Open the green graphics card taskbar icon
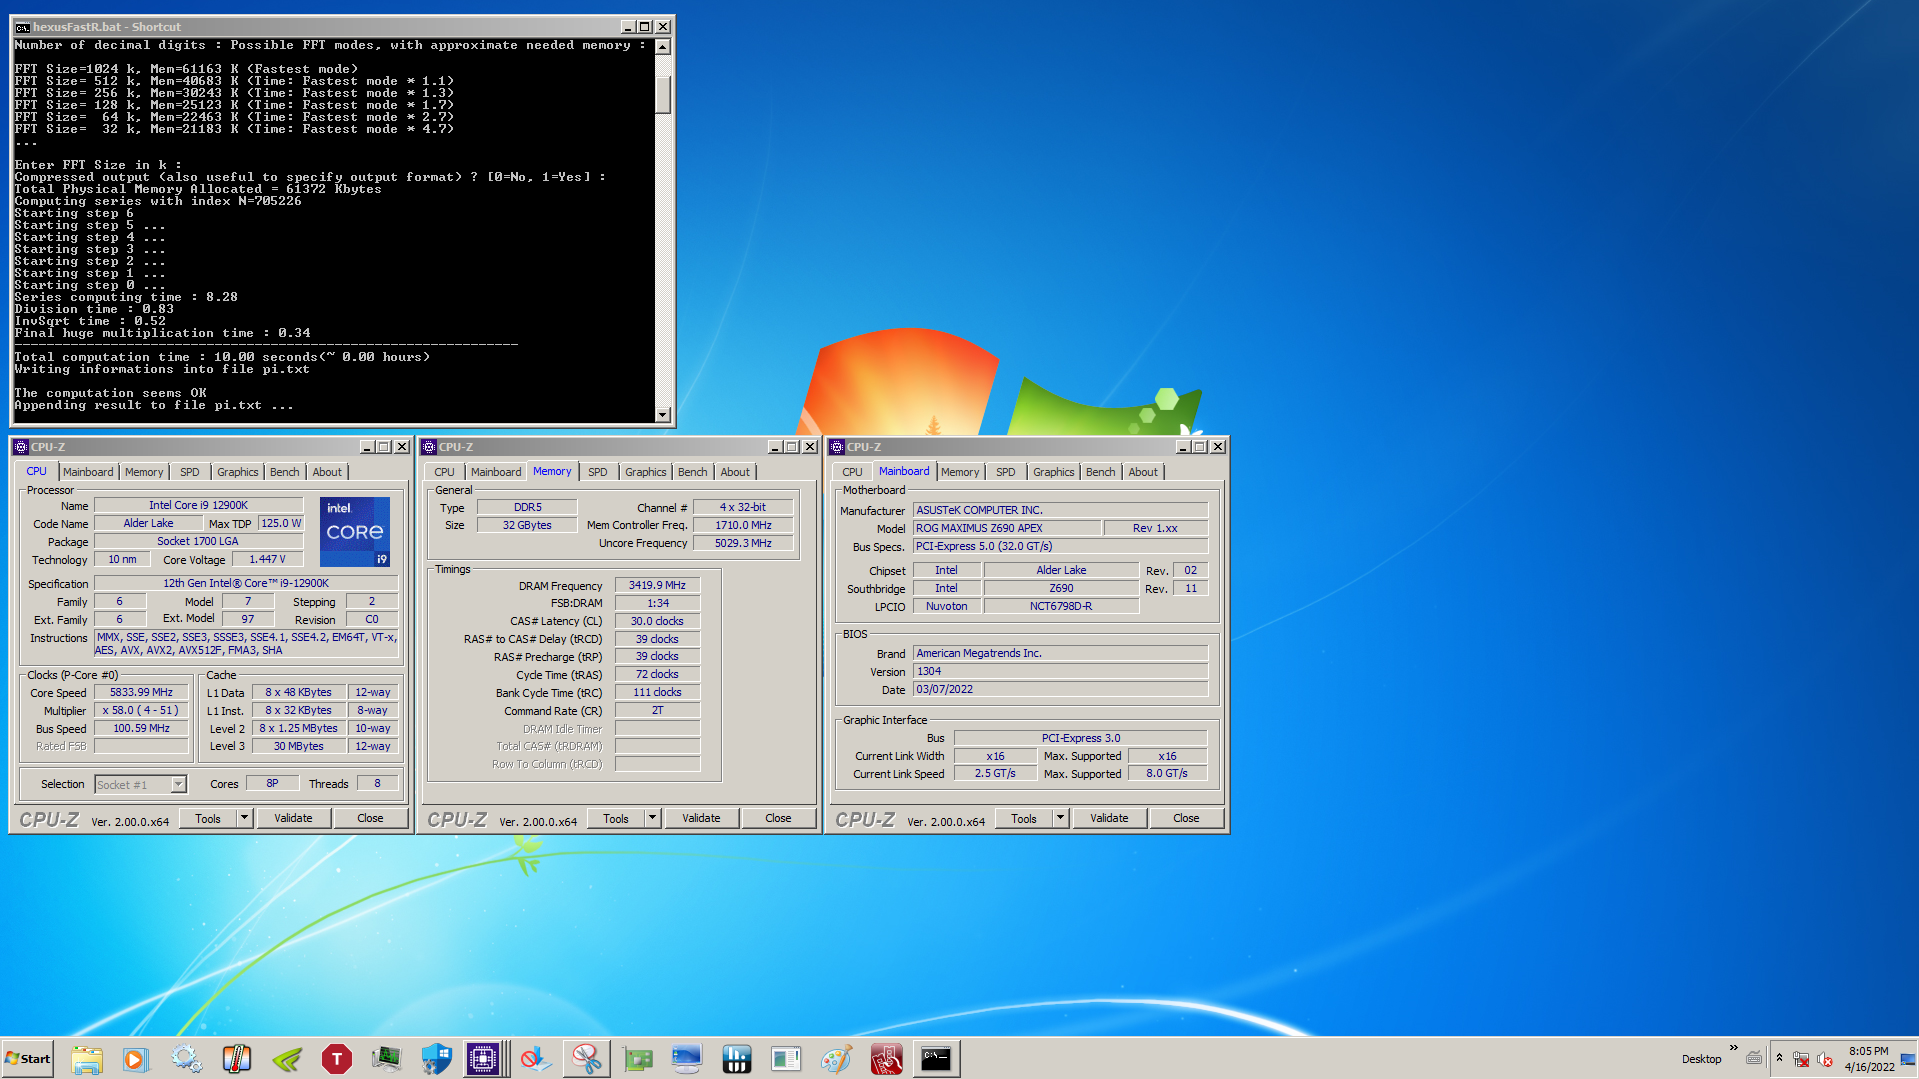The height and width of the screenshot is (1079, 1919). 637,1059
